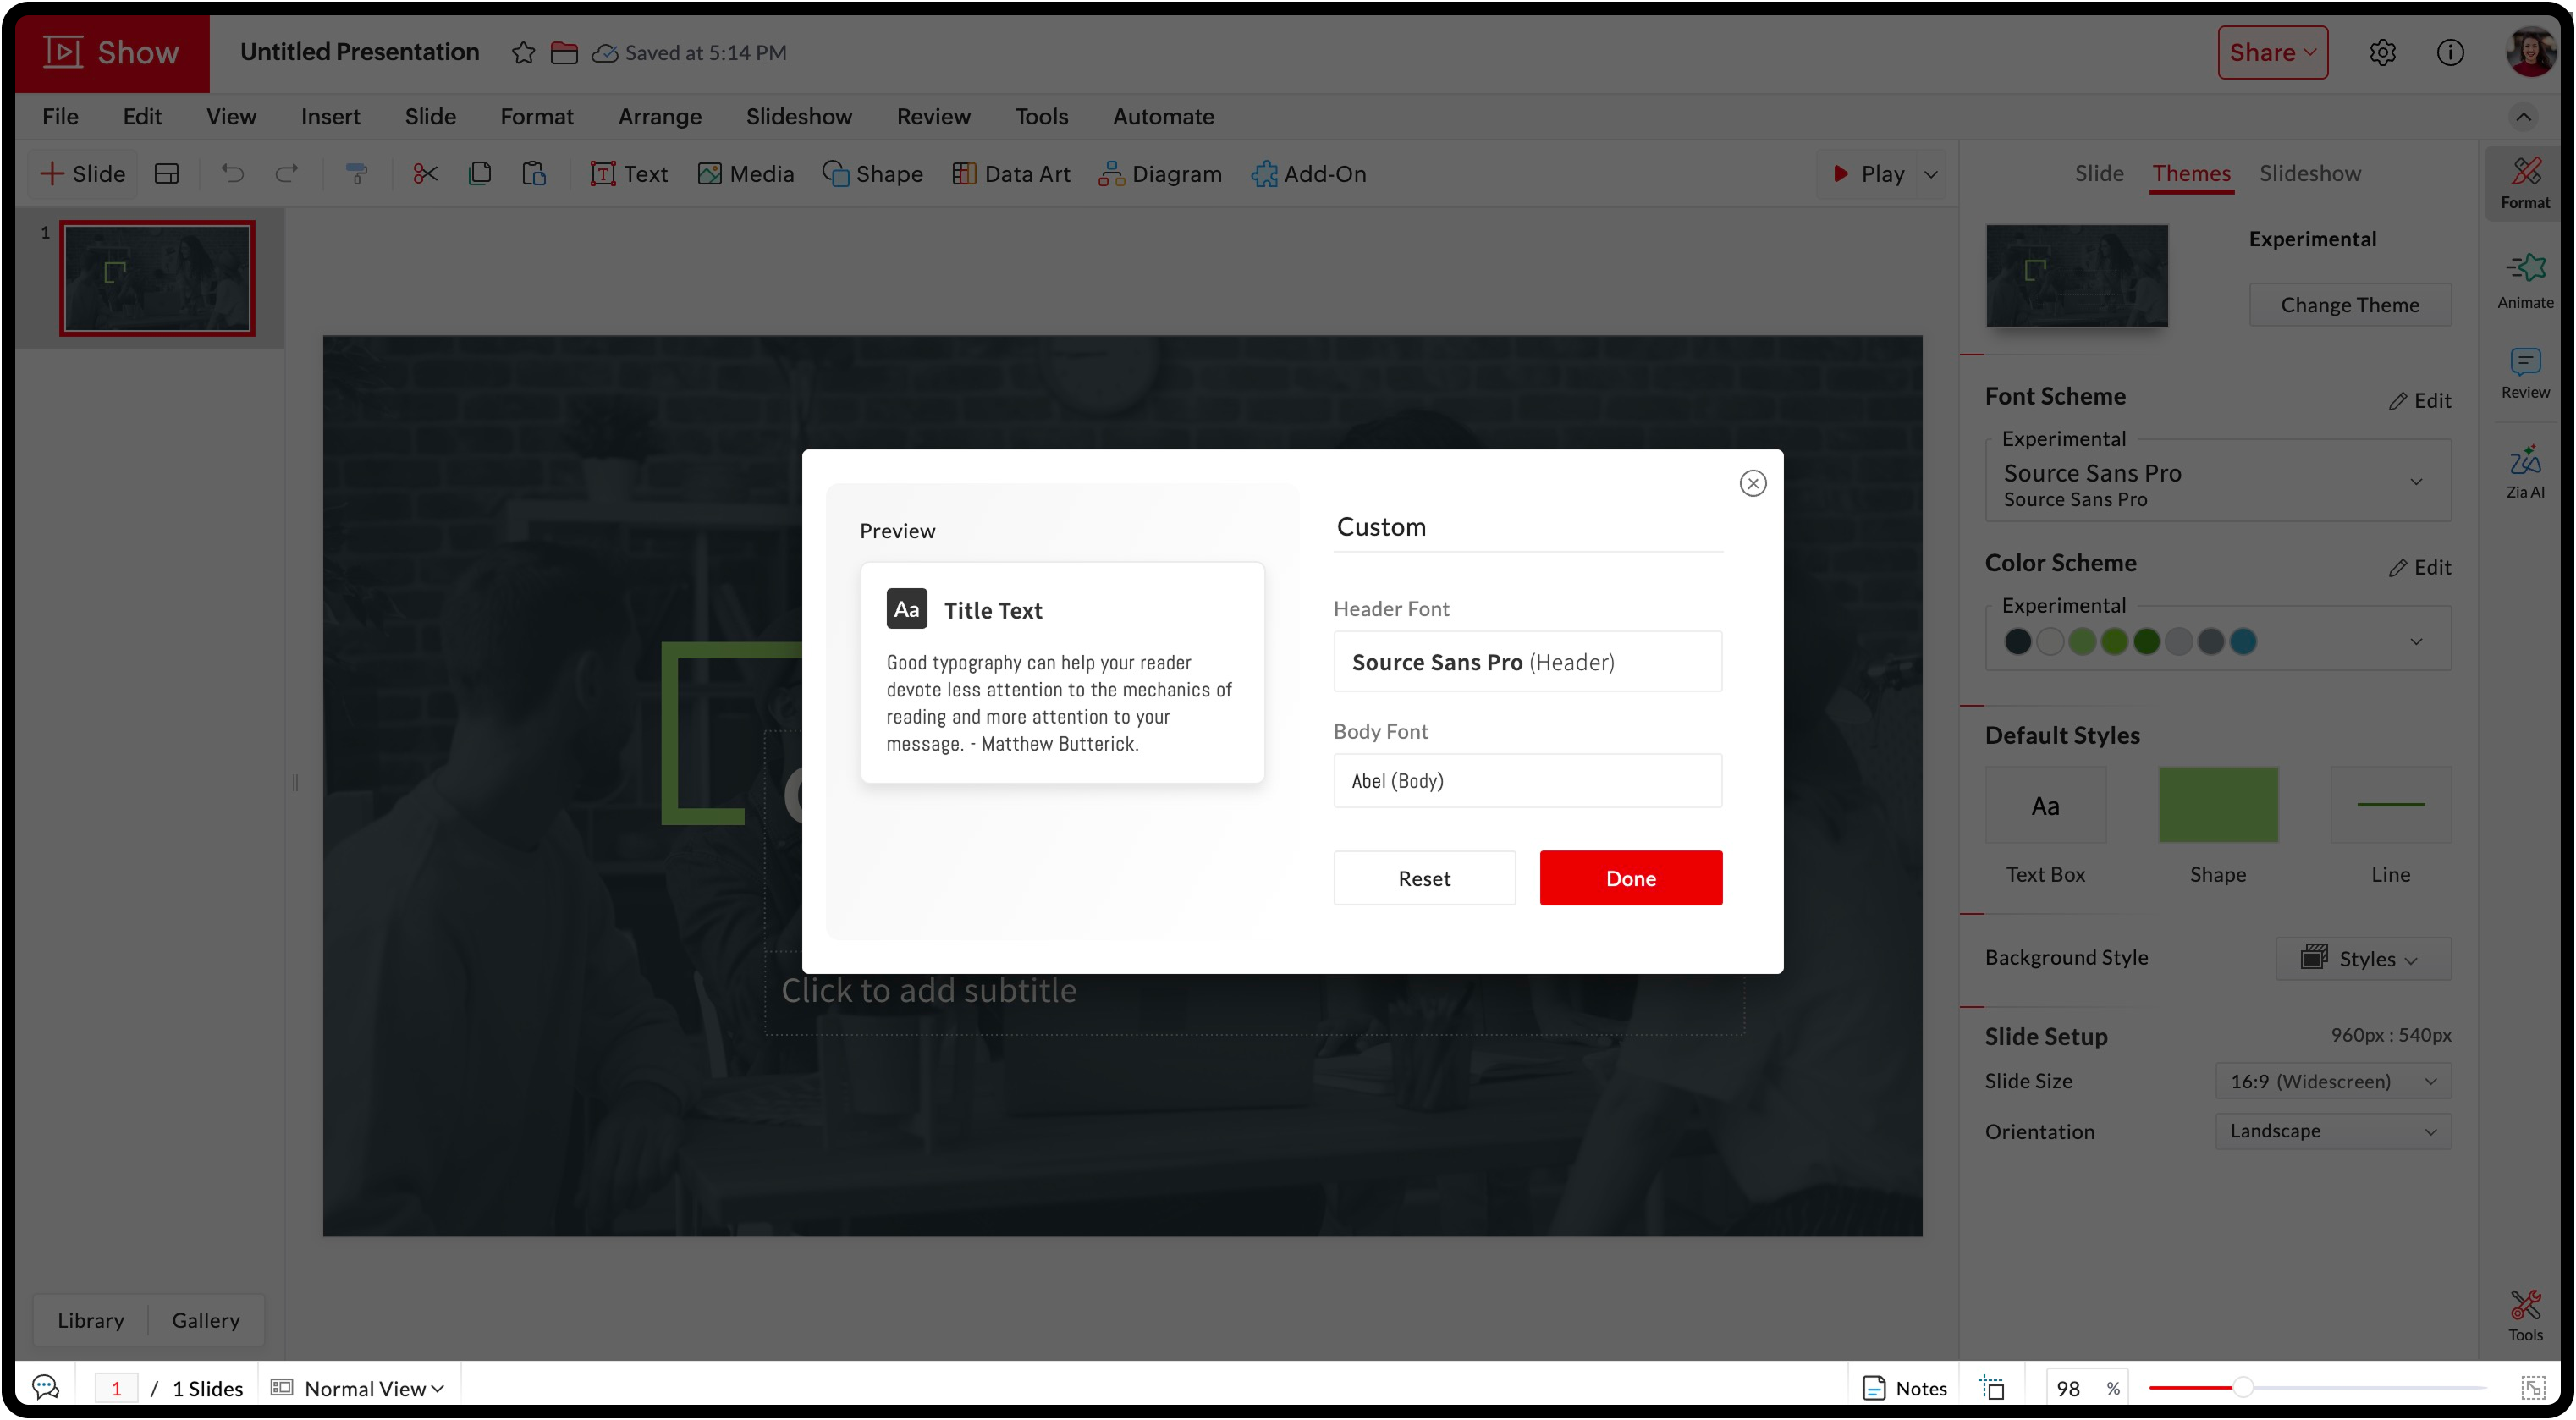
Task: Open the Animate side panel
Action: [2524, 280]
